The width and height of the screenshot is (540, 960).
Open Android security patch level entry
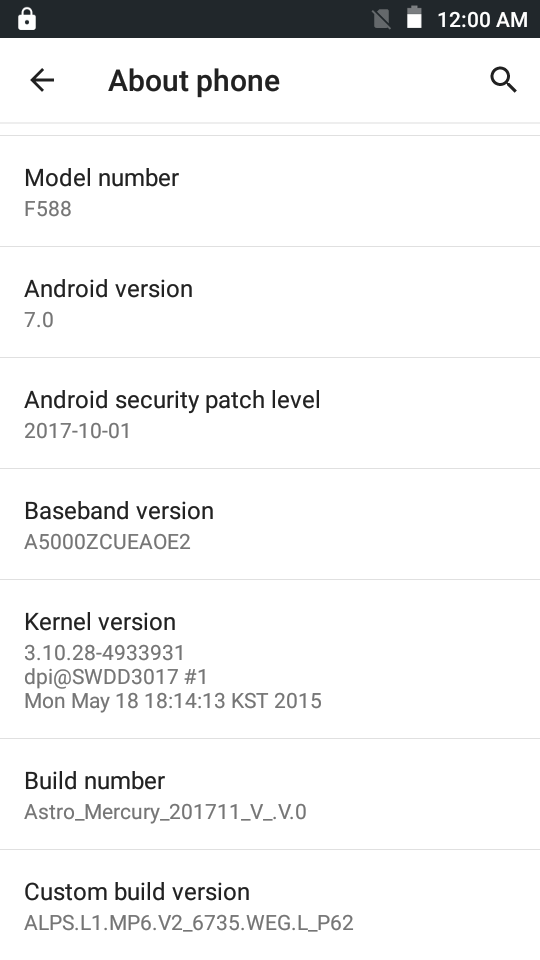tap(270, 413)
